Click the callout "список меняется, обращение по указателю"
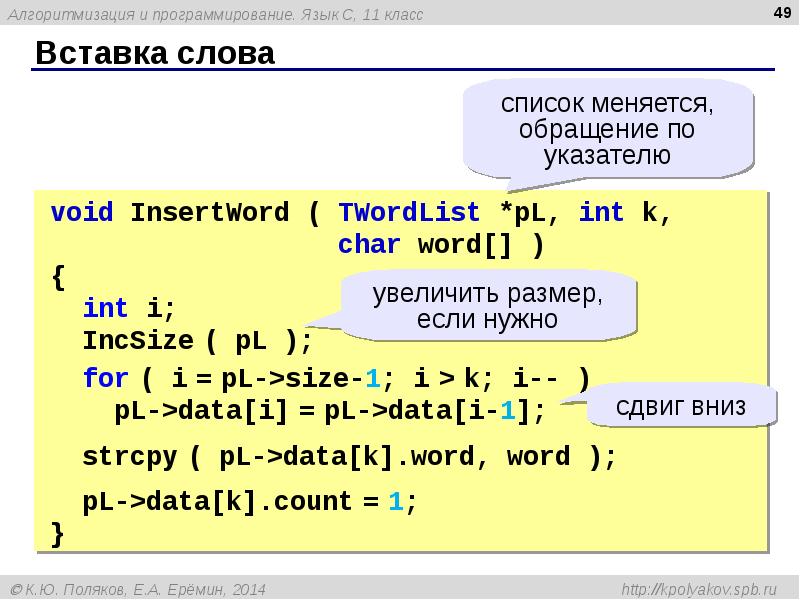 point(607,129)
